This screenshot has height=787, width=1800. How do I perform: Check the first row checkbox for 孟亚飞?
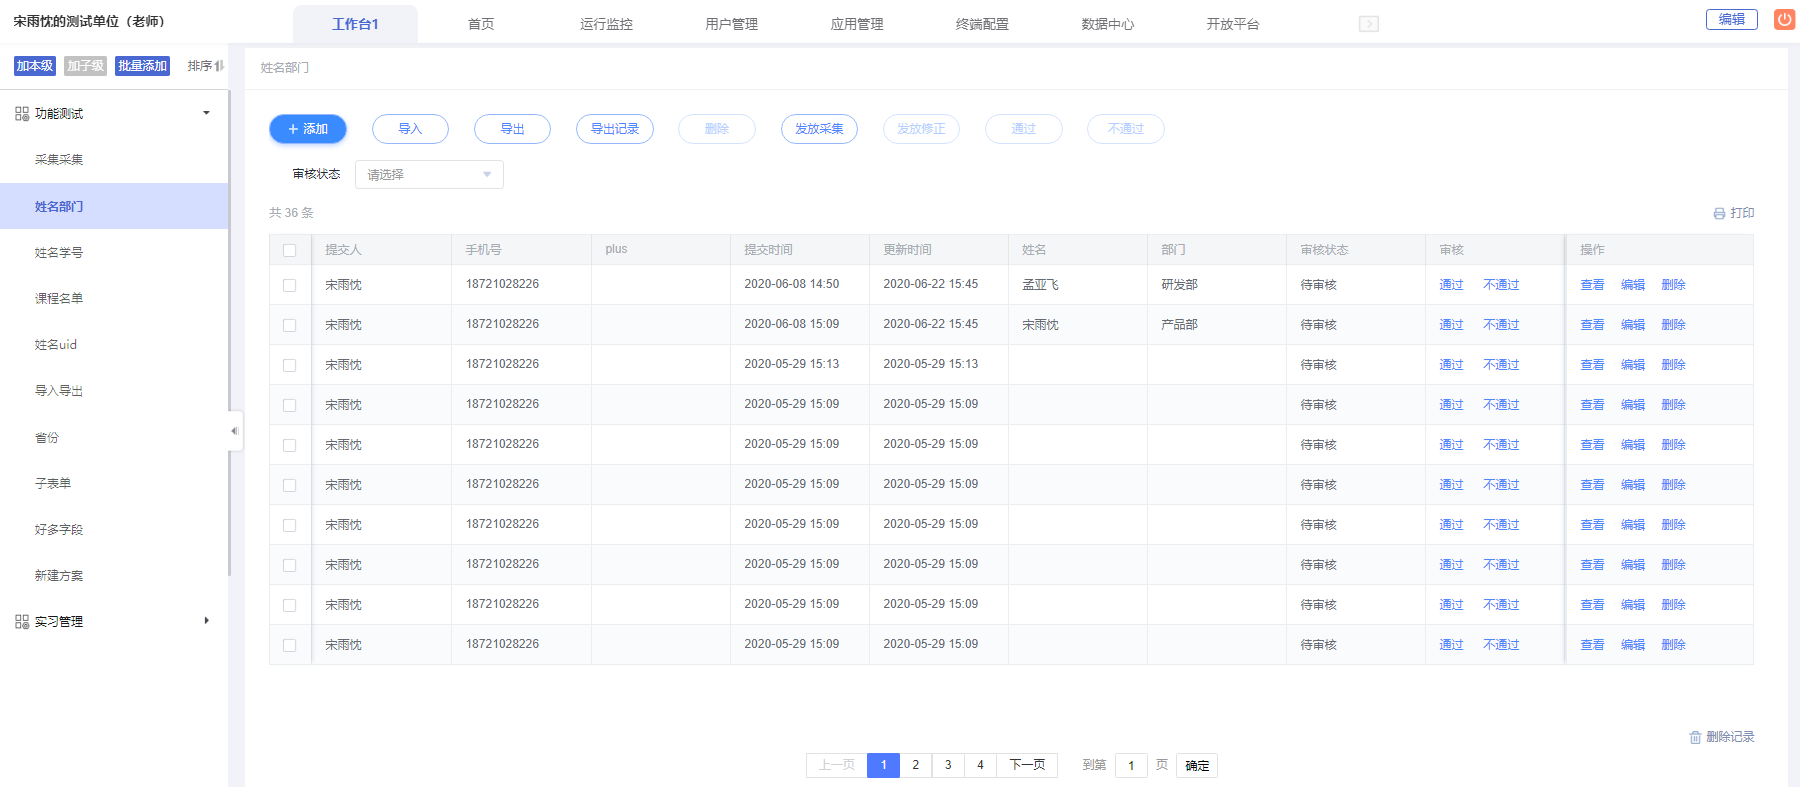point(290,285)
